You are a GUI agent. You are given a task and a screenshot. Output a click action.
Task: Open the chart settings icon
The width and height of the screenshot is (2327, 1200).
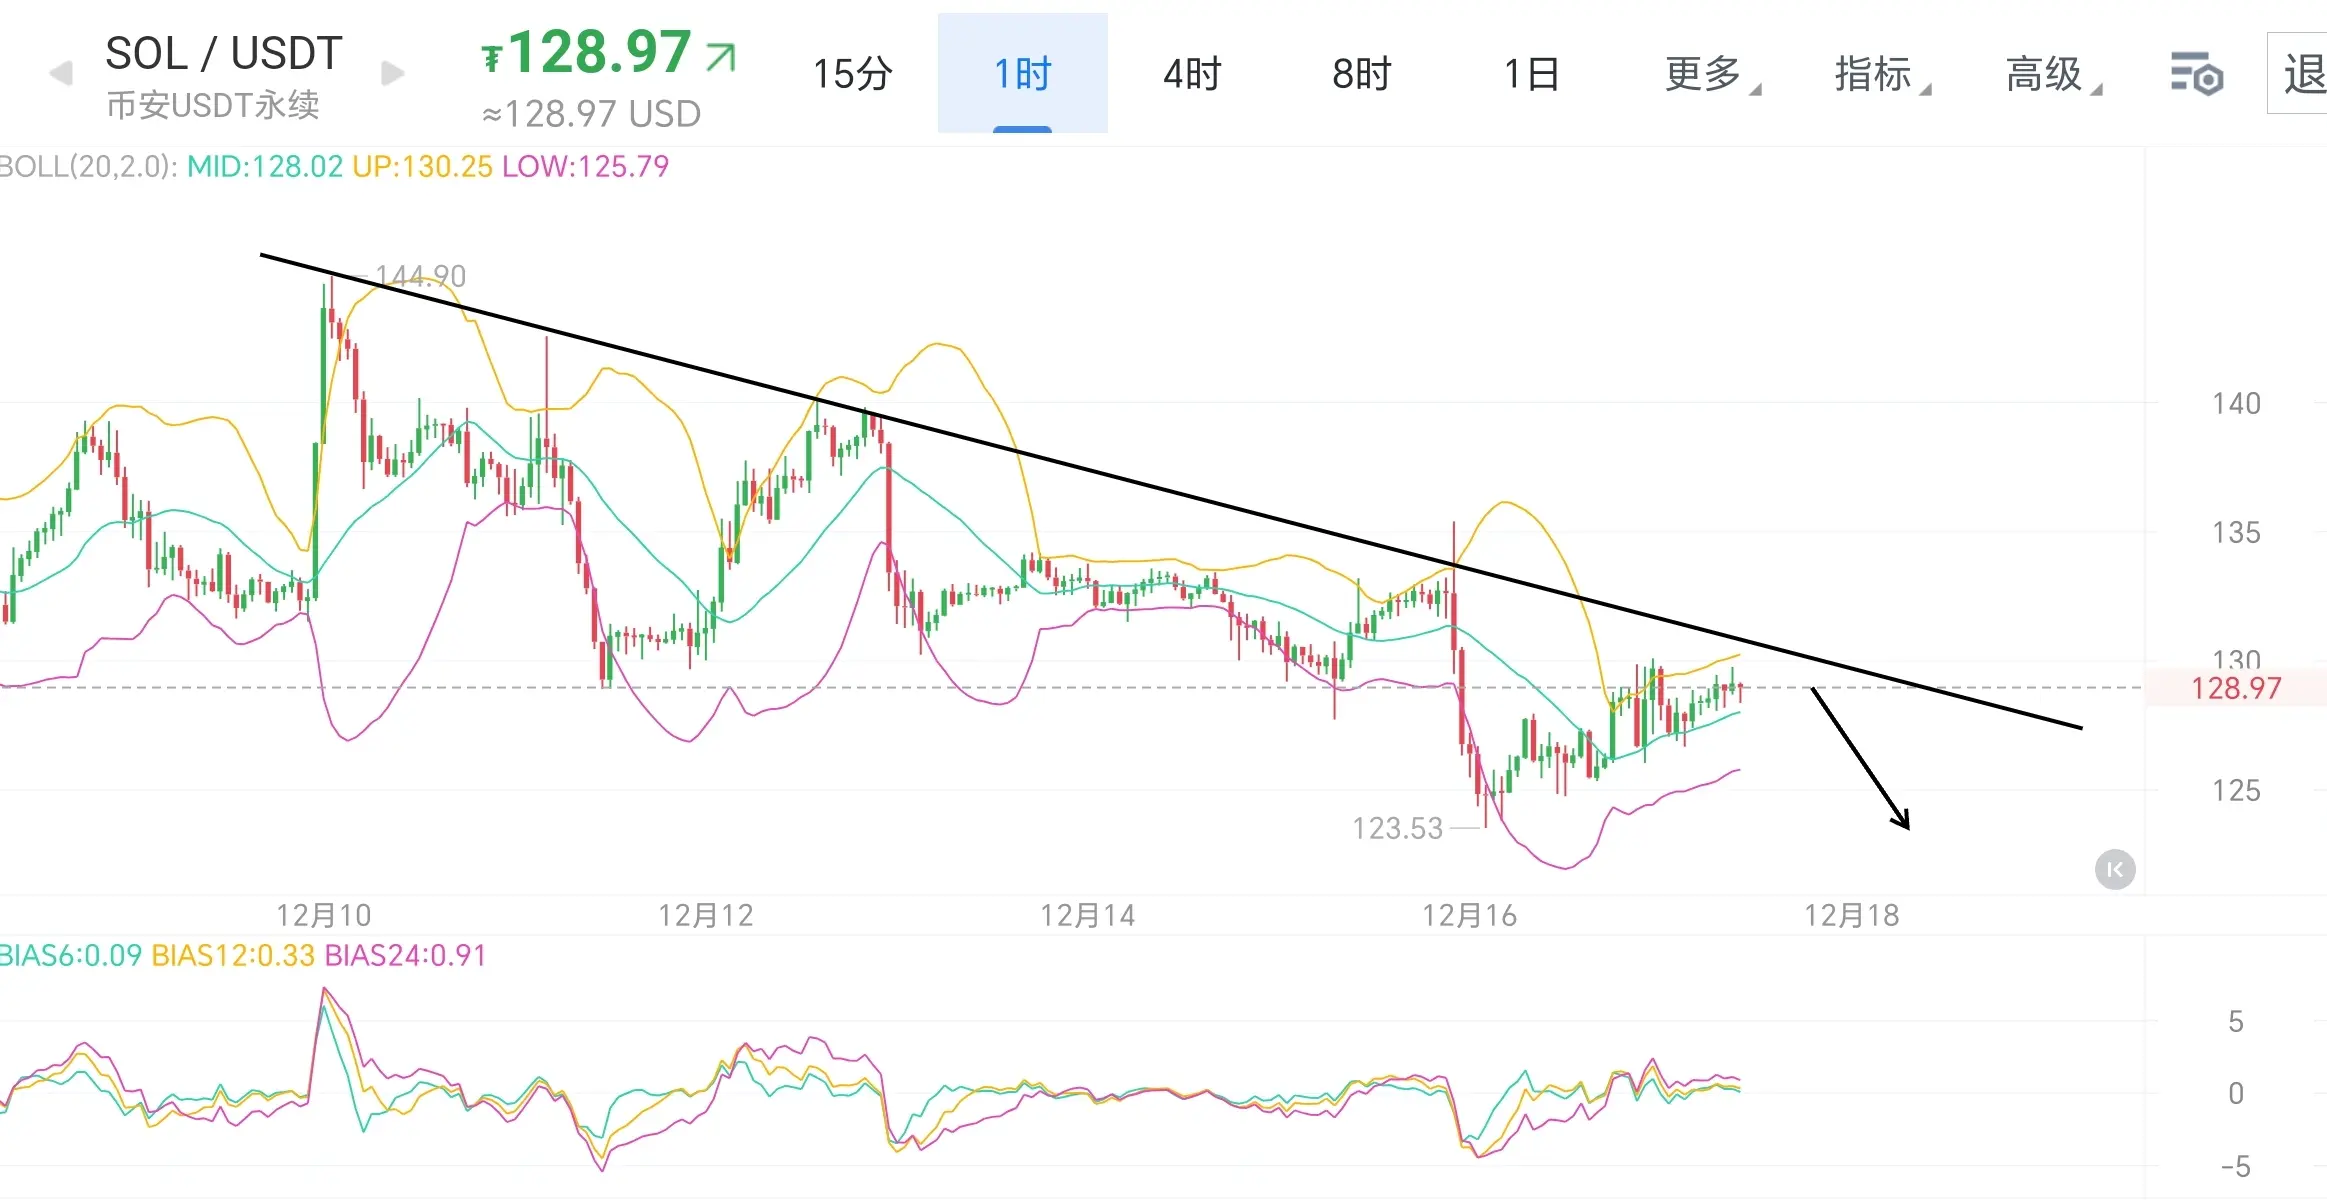click(2196, 74)
